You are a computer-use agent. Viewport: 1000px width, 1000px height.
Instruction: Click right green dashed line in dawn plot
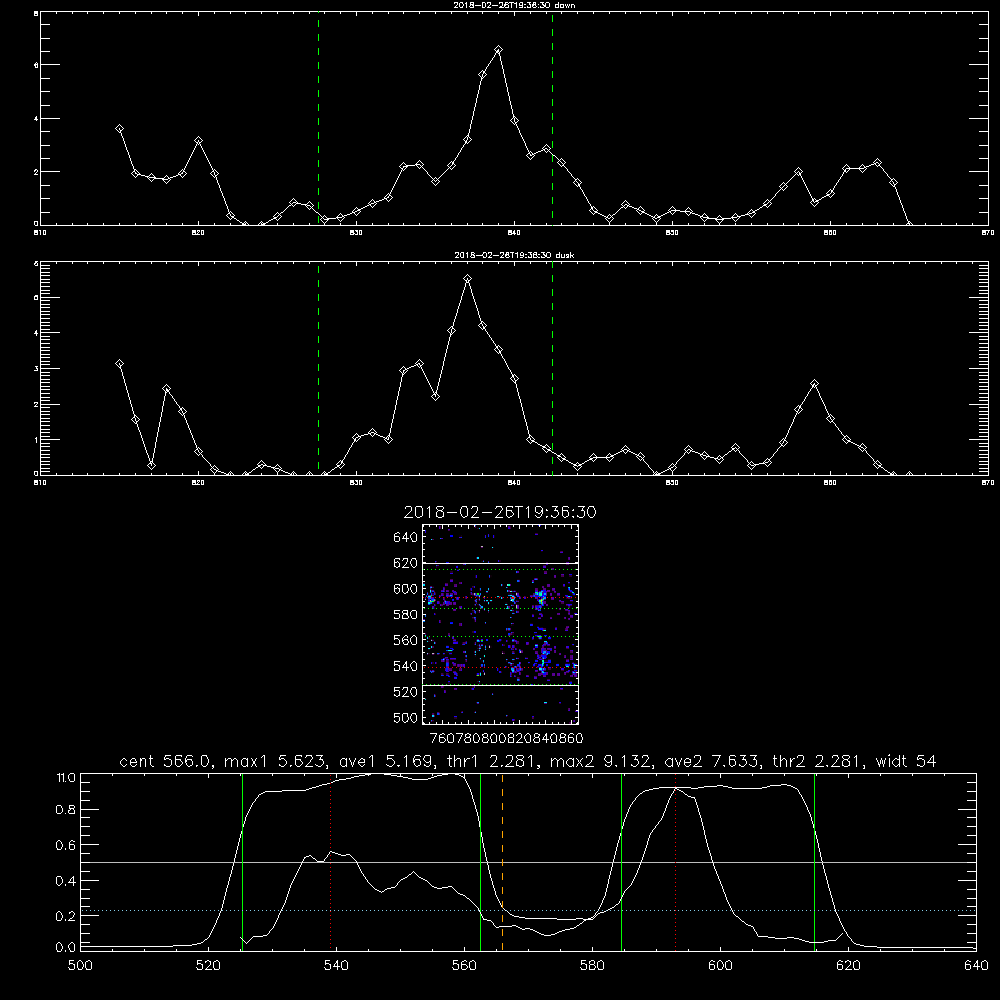point(552,119)
